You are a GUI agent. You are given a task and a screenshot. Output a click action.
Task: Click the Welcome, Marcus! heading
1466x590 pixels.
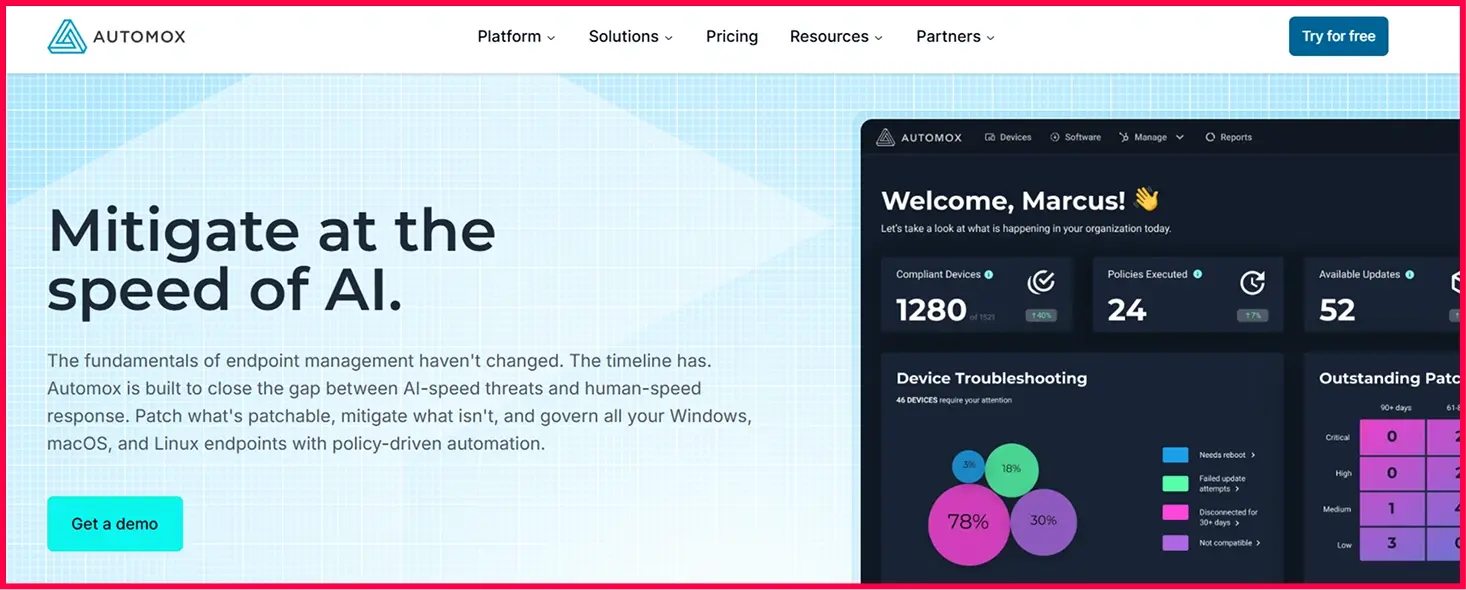point(1003,200)
